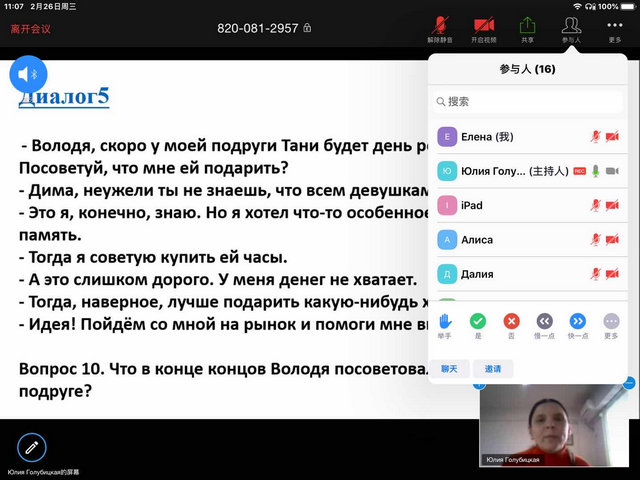Collapse the video thumbnail with minus button
Viewport: 640px width, 480px height.
[628, 383]
